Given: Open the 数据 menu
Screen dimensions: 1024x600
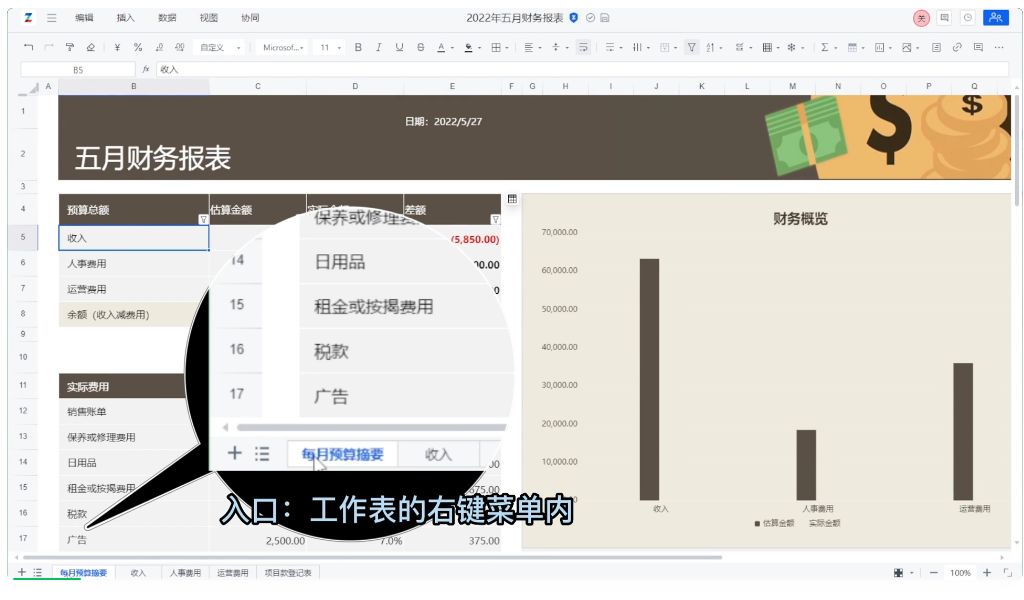Looking at the screenshot, I should pyautogui.click(x=167, y=18).
